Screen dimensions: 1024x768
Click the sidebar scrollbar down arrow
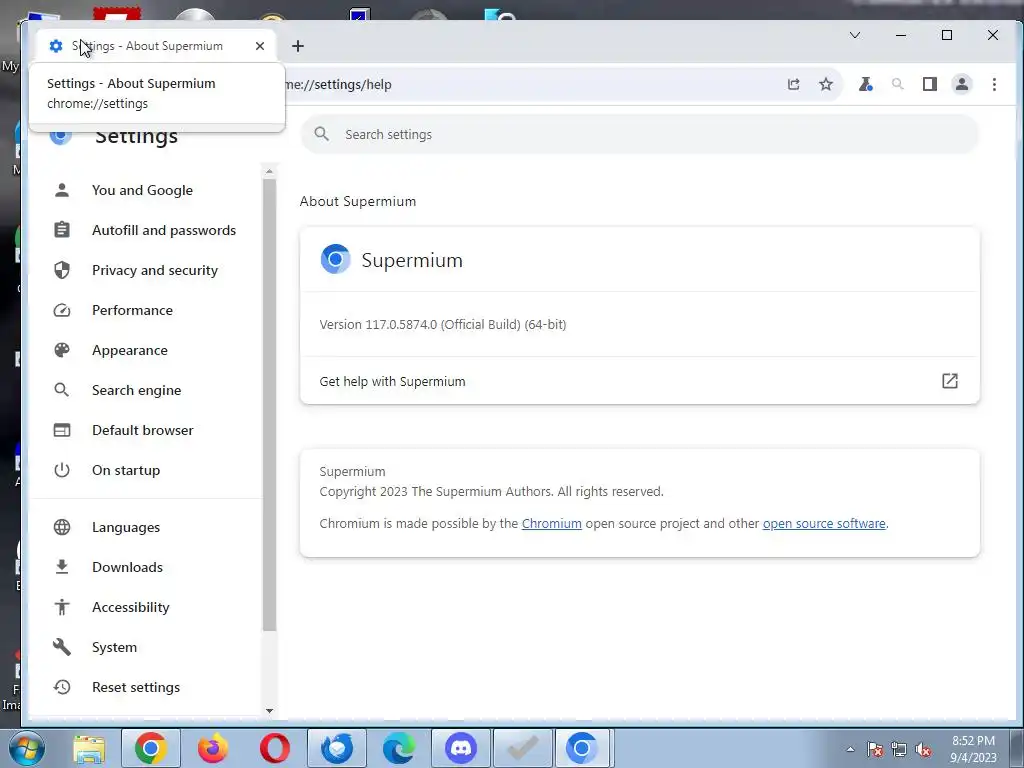[x=269, y=711]
